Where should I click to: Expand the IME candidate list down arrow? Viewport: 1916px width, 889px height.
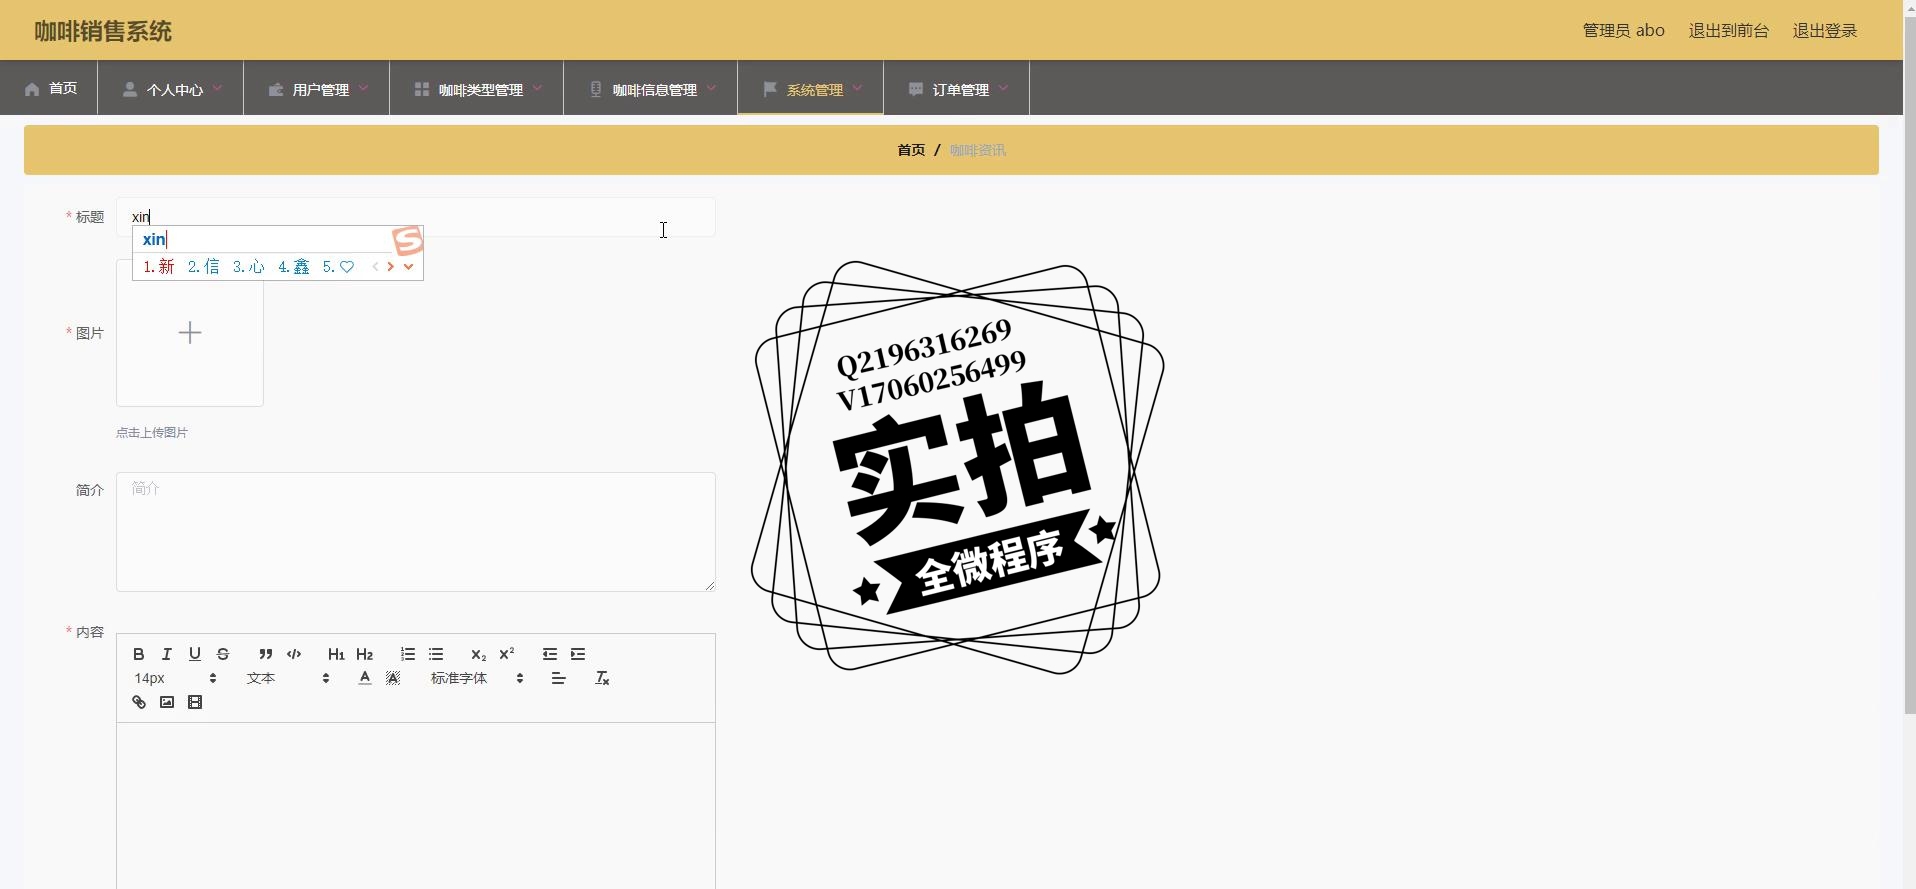point(408,267)
